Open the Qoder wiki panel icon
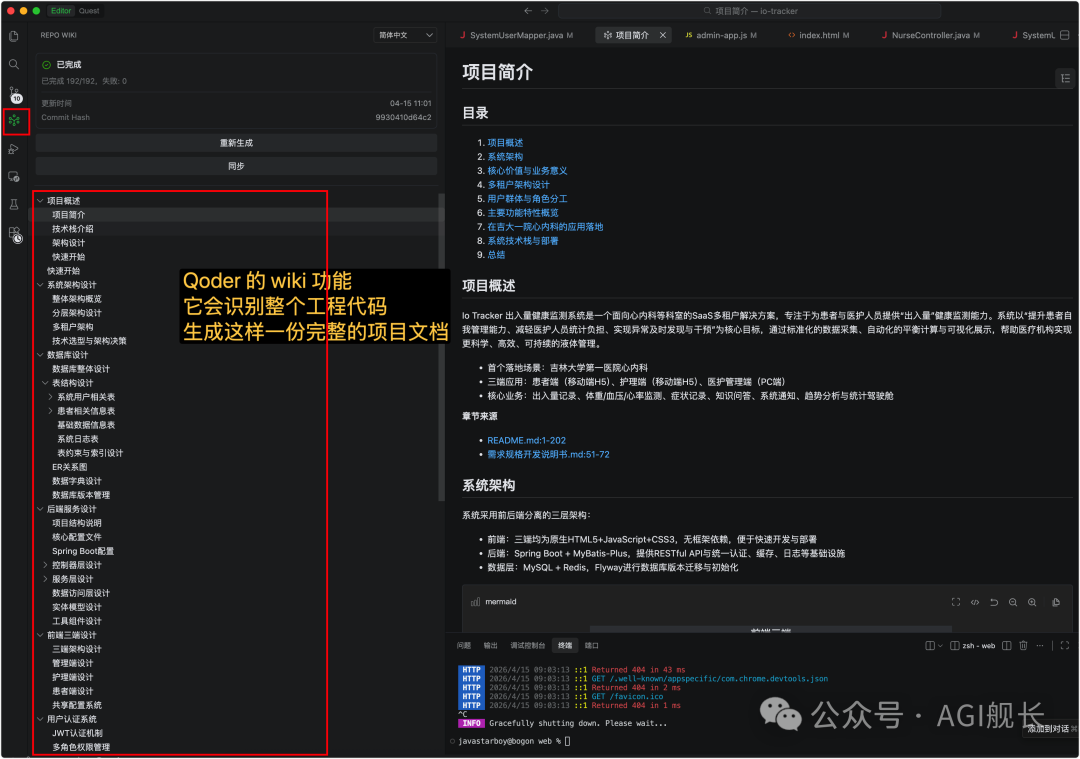The image size is (1080, 759). (15, 121)
